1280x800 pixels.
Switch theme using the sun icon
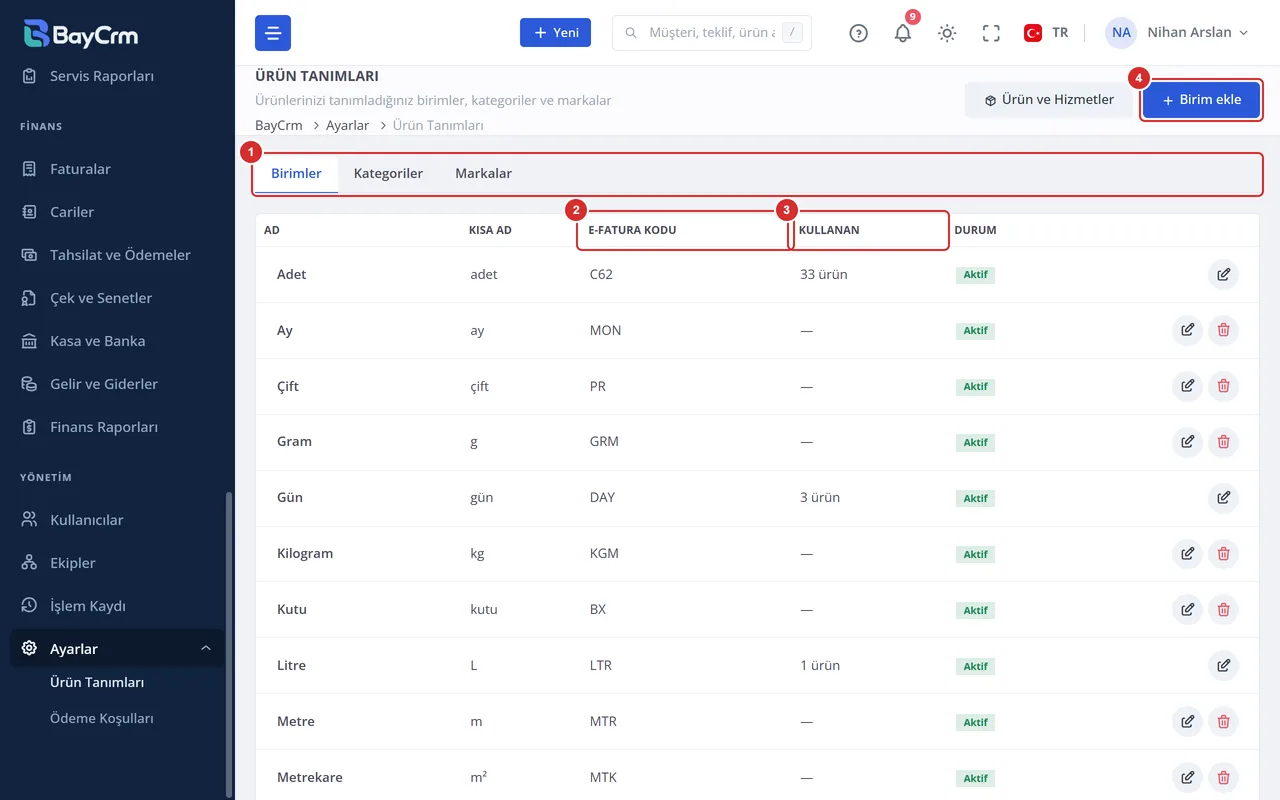click(x=947, y=33)
